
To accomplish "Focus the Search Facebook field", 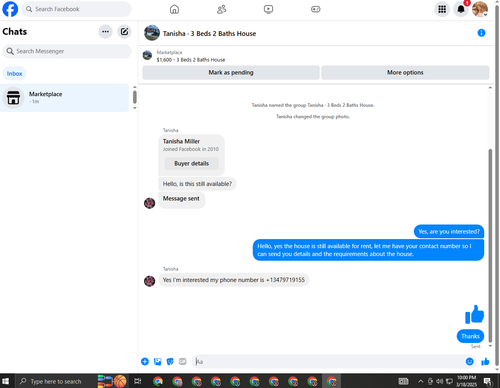I will point(77,9).
